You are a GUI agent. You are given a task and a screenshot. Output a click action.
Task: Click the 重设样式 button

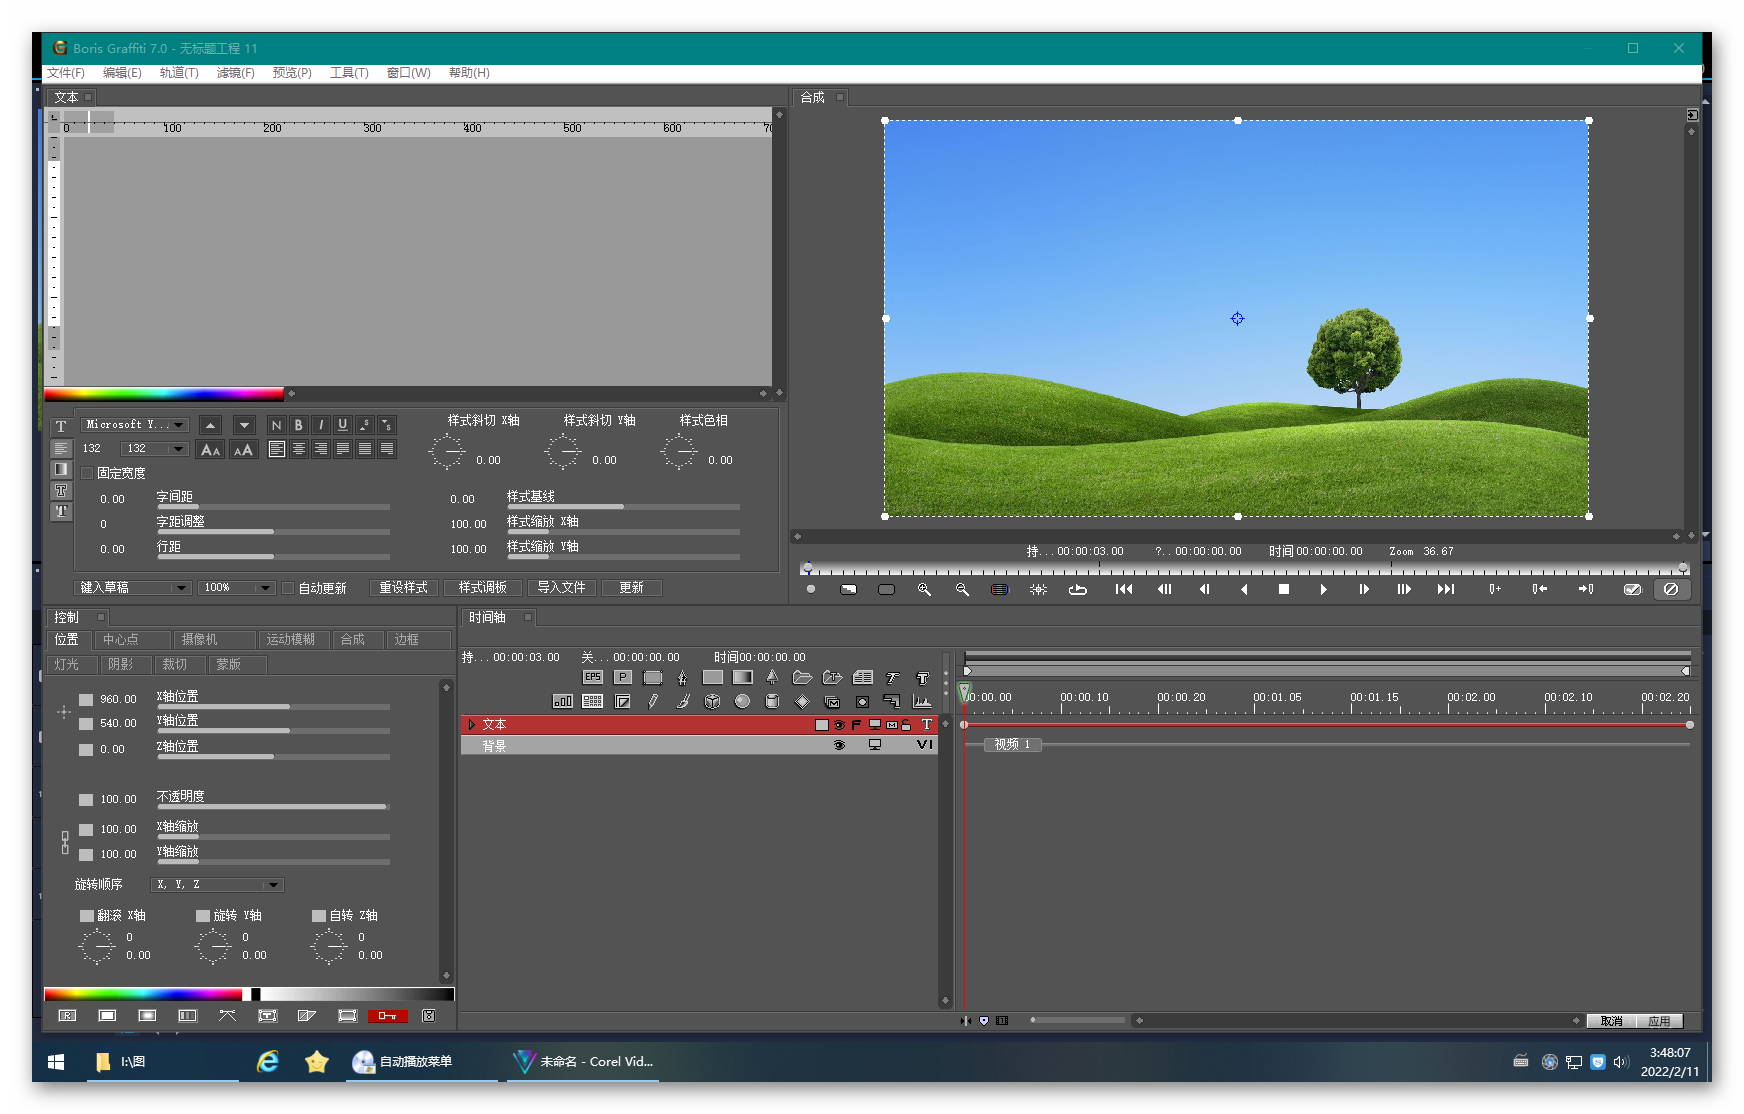(x=404, y=588)
